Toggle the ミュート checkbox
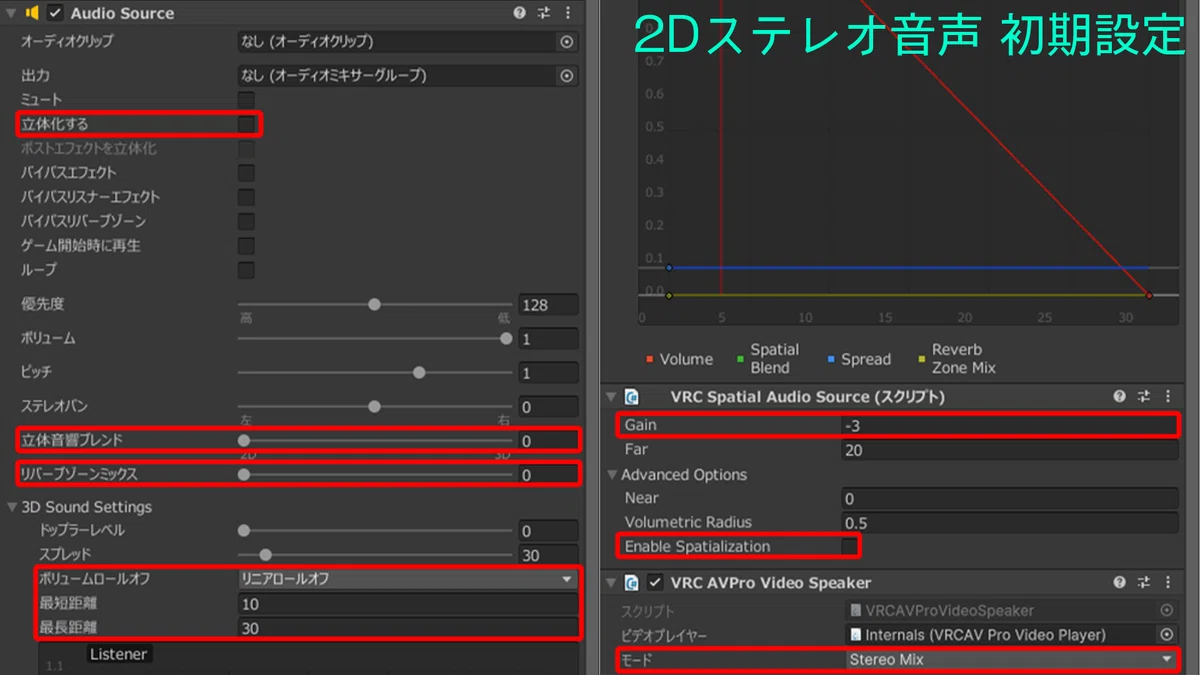Image resolution: width=1200 pixels, height=675 pixels. pyautogui.click(x=246, y=100)
